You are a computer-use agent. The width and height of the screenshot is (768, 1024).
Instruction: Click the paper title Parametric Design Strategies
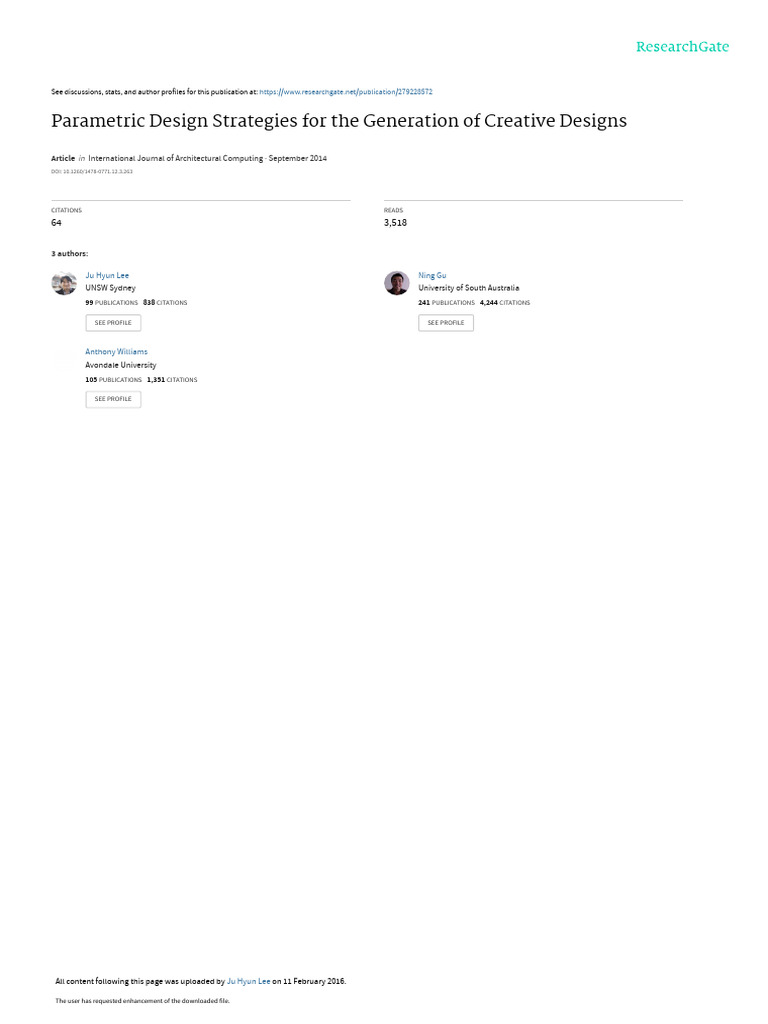(339, 121)
